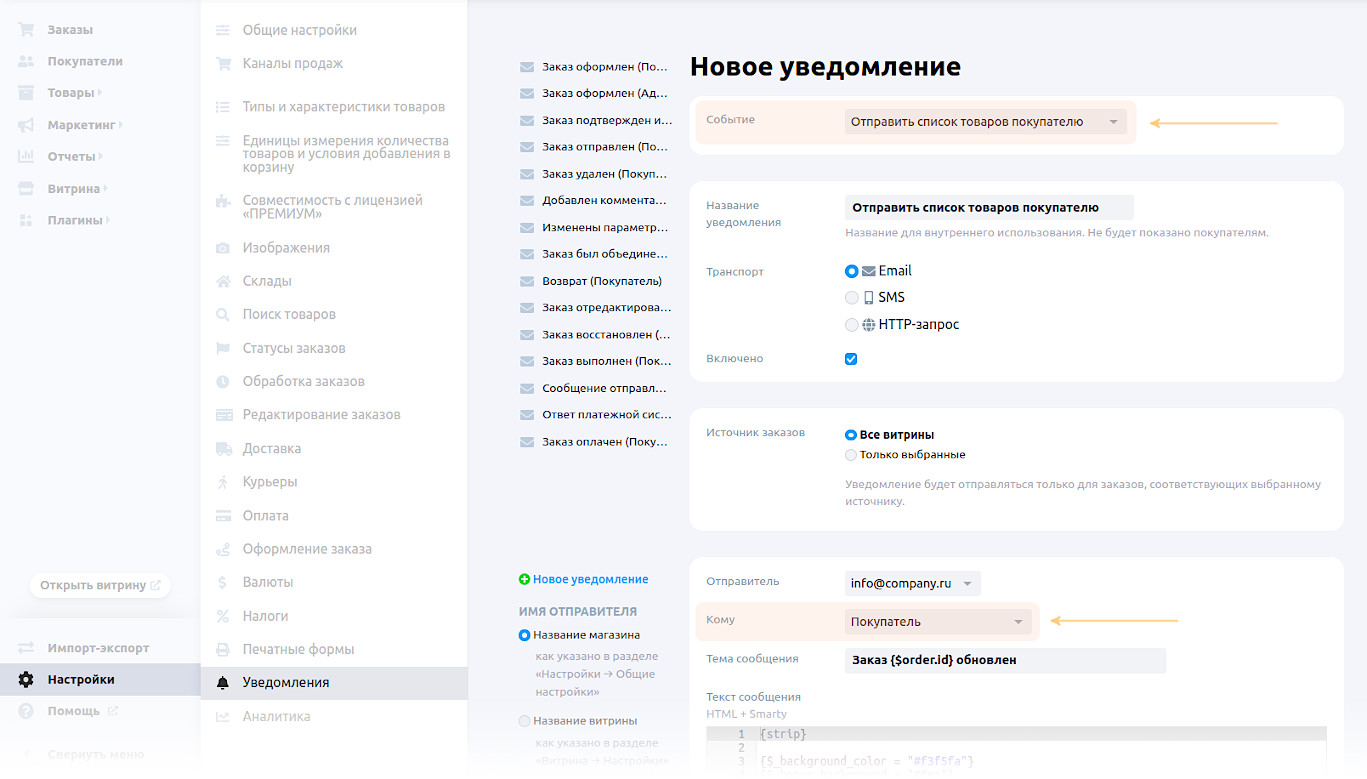Click the truck icon next to Доставка

point(222,449)
